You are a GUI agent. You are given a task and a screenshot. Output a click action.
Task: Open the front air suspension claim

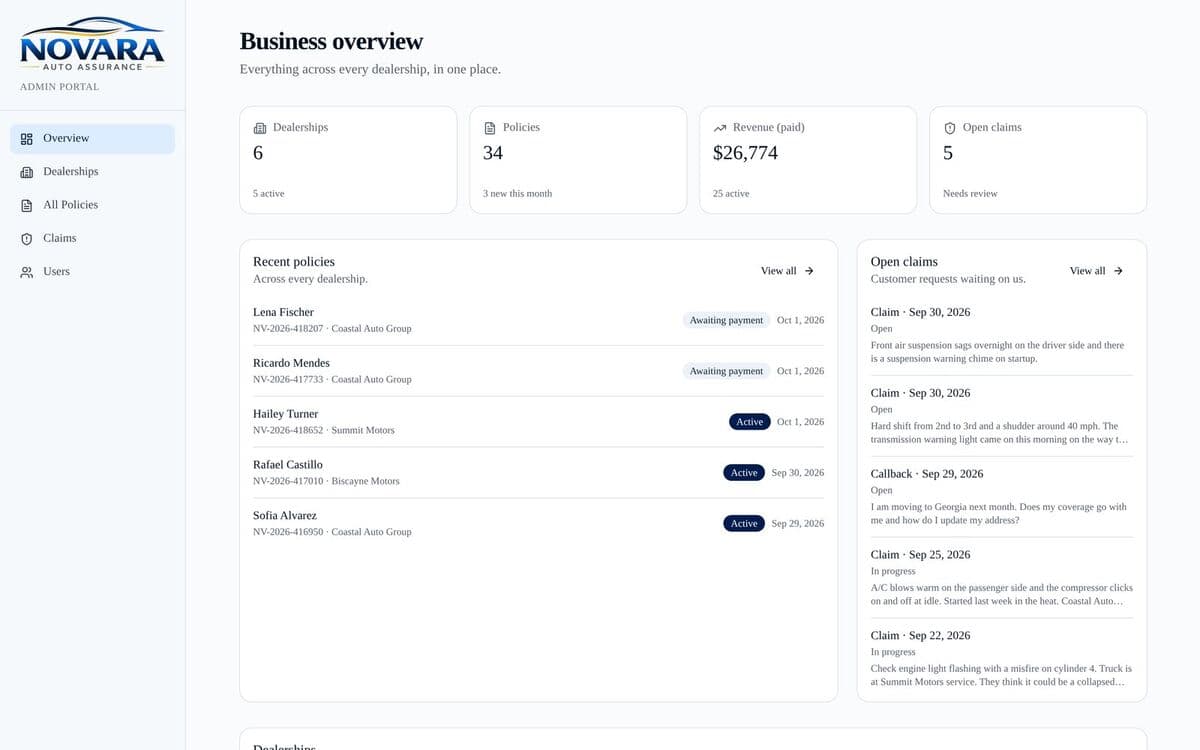1001,335
